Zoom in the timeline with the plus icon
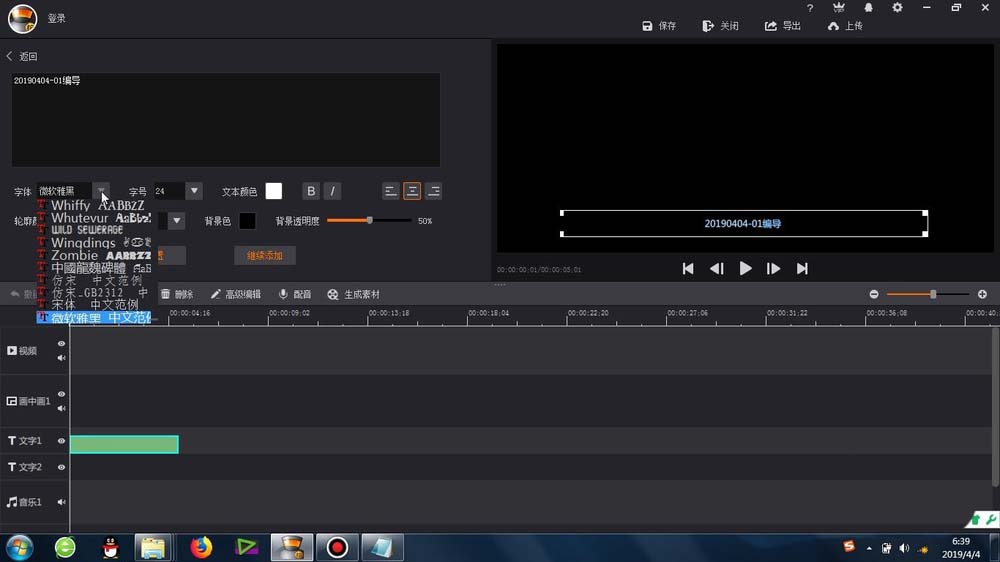The width and height of the screenshot is (1000, 562). pyautogui.click(x=982, y=294)
